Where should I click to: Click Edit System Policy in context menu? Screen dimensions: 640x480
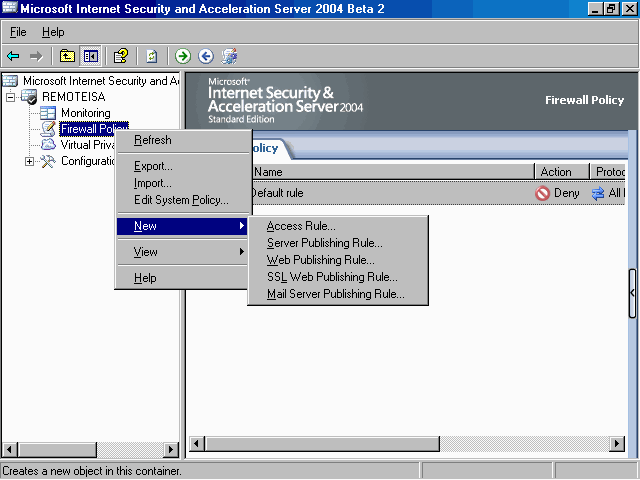pyautogui.click(x=181, y=200)
